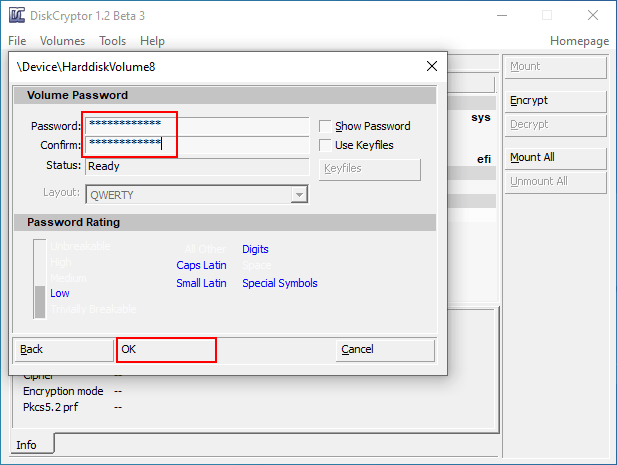Click the Encryption mode info row
Viewport: 617px width, 465px height.
pyautogui.click(x=73, y=391)
